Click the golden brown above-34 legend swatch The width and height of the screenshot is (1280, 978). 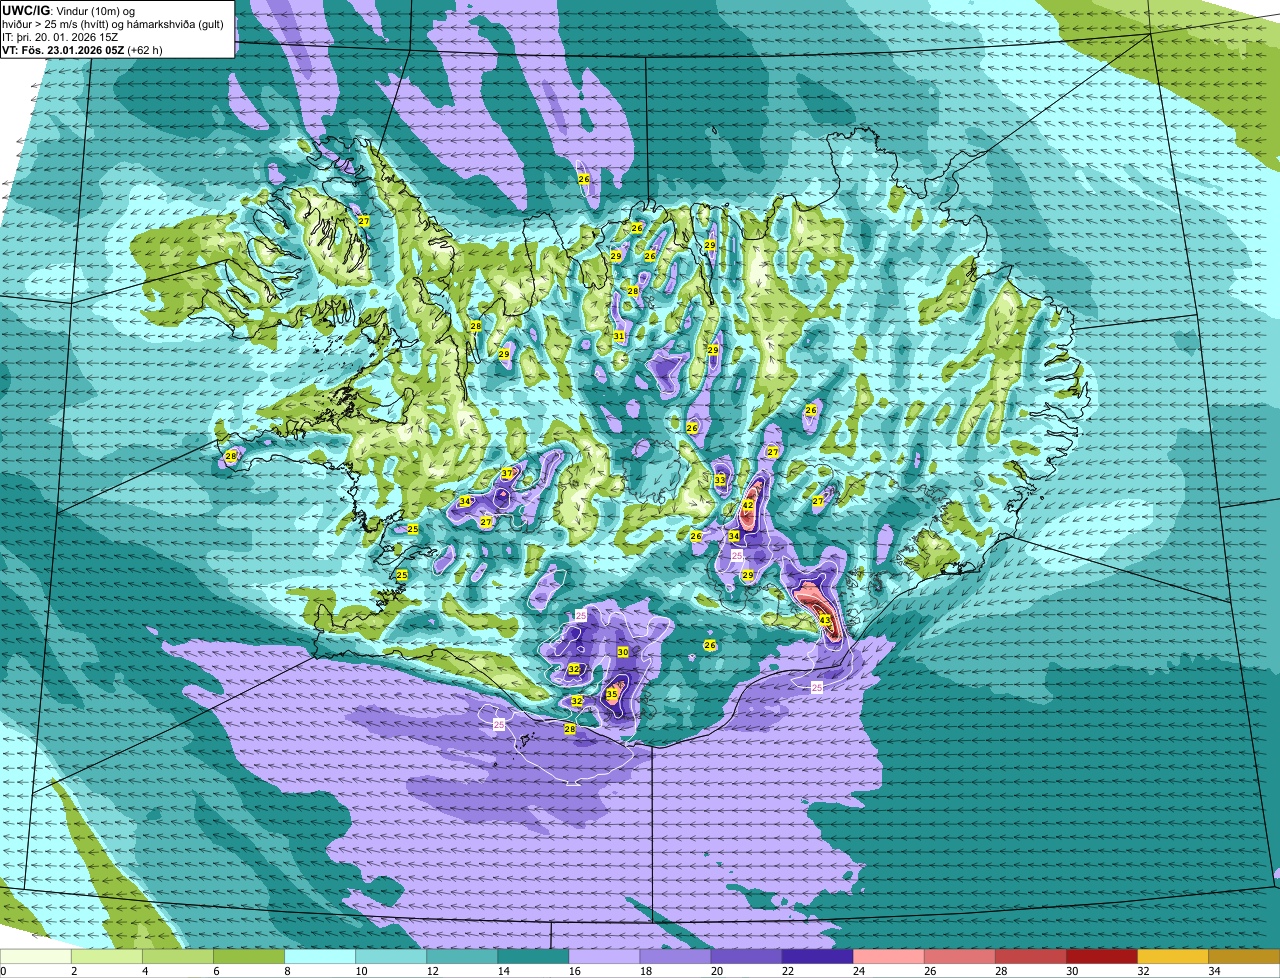1244,957
